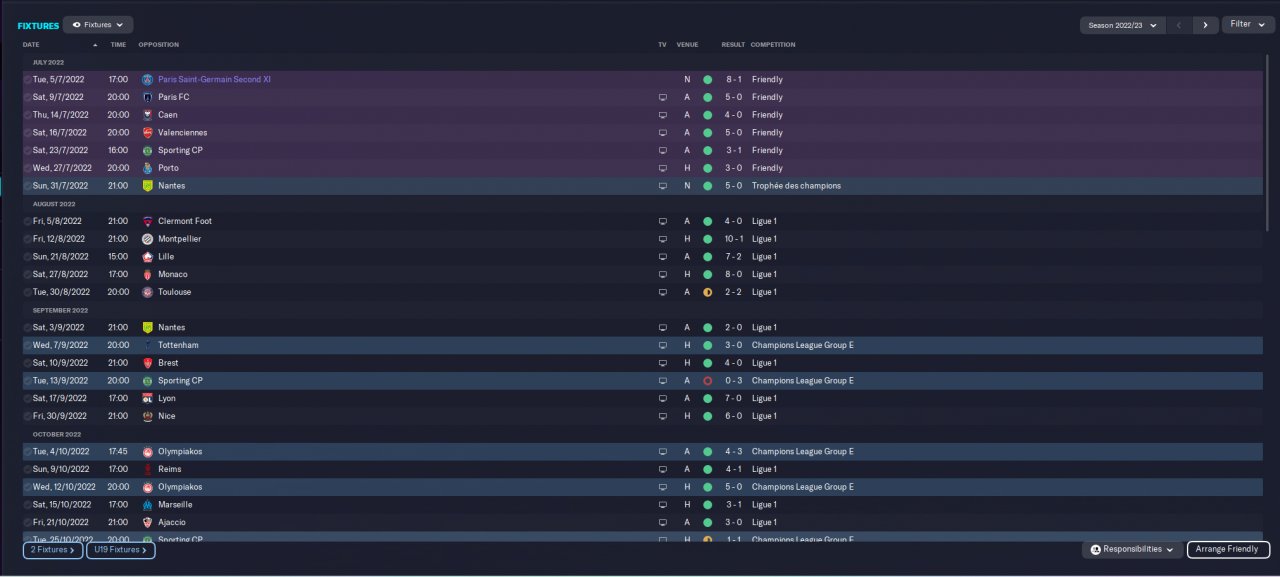
Task: Expand the Filter dropdown
Action: coord(1248,24)
